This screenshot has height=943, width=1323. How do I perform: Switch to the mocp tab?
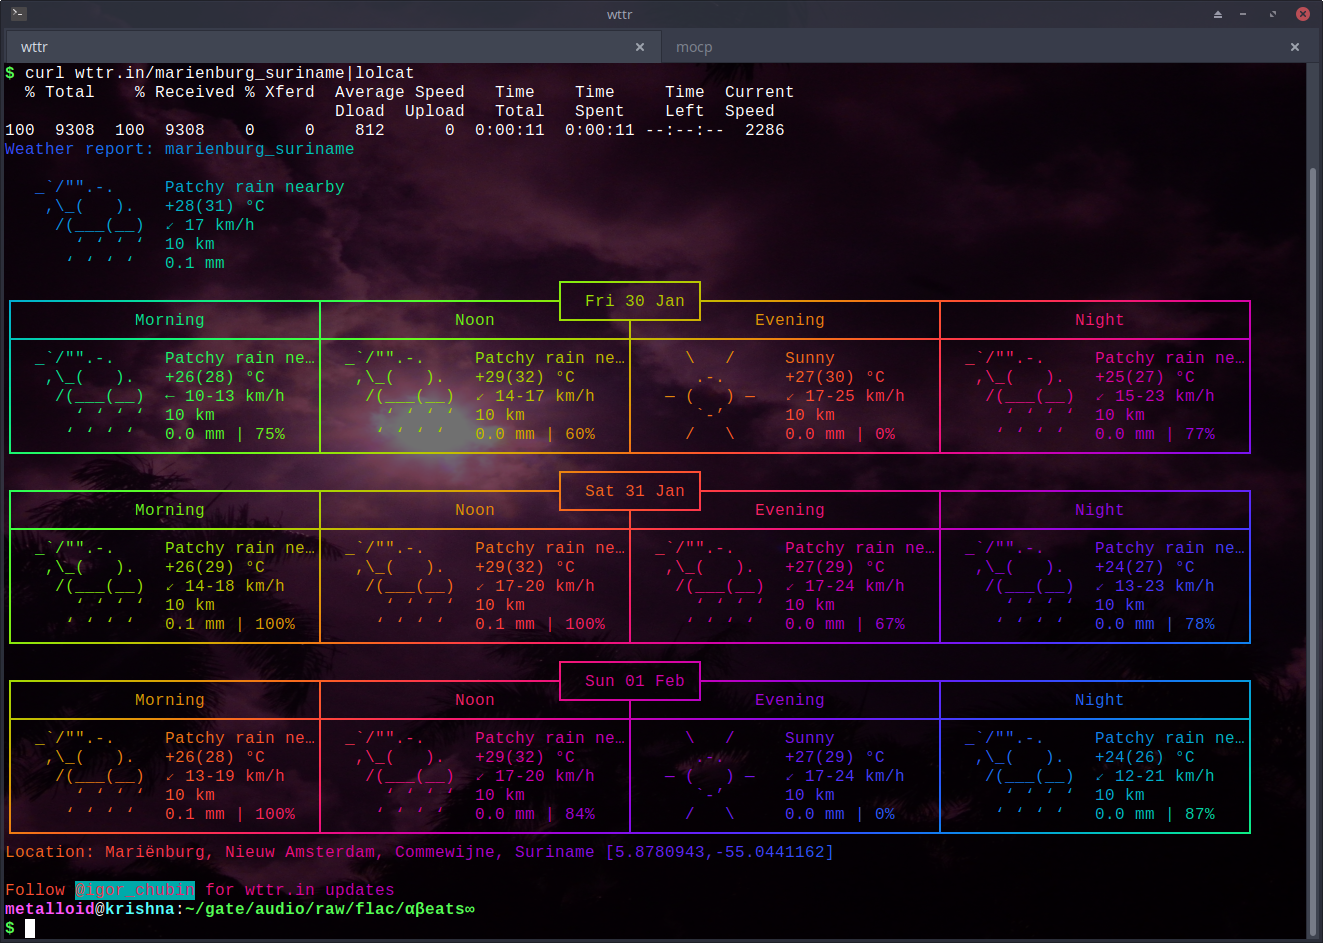pyautogui.click(x=694, y=47)
